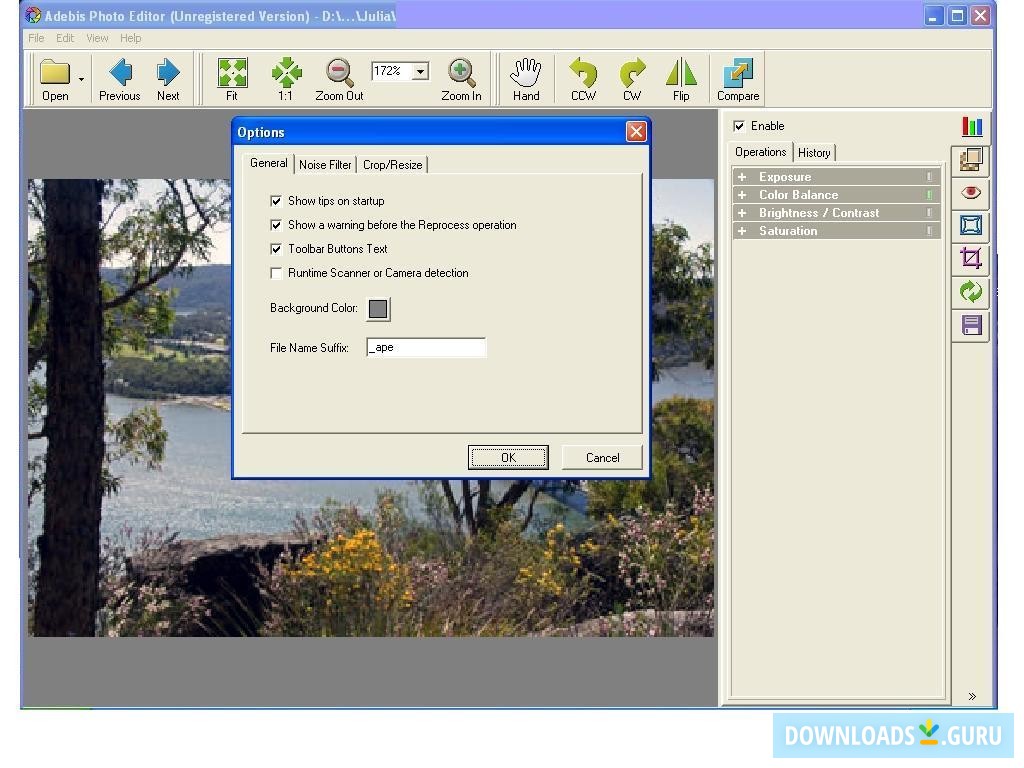1024x768 pixels.
Task: Expand the Saturation section
Action: coord(742,231)
